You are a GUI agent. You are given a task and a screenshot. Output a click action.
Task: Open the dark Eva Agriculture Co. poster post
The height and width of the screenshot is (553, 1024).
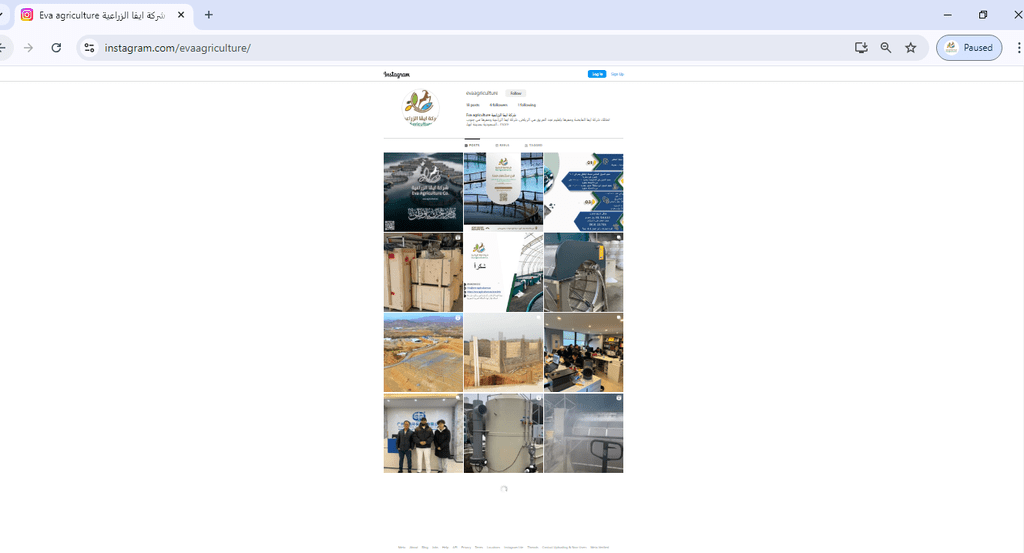pyautogui.click(x=423, y=192)
